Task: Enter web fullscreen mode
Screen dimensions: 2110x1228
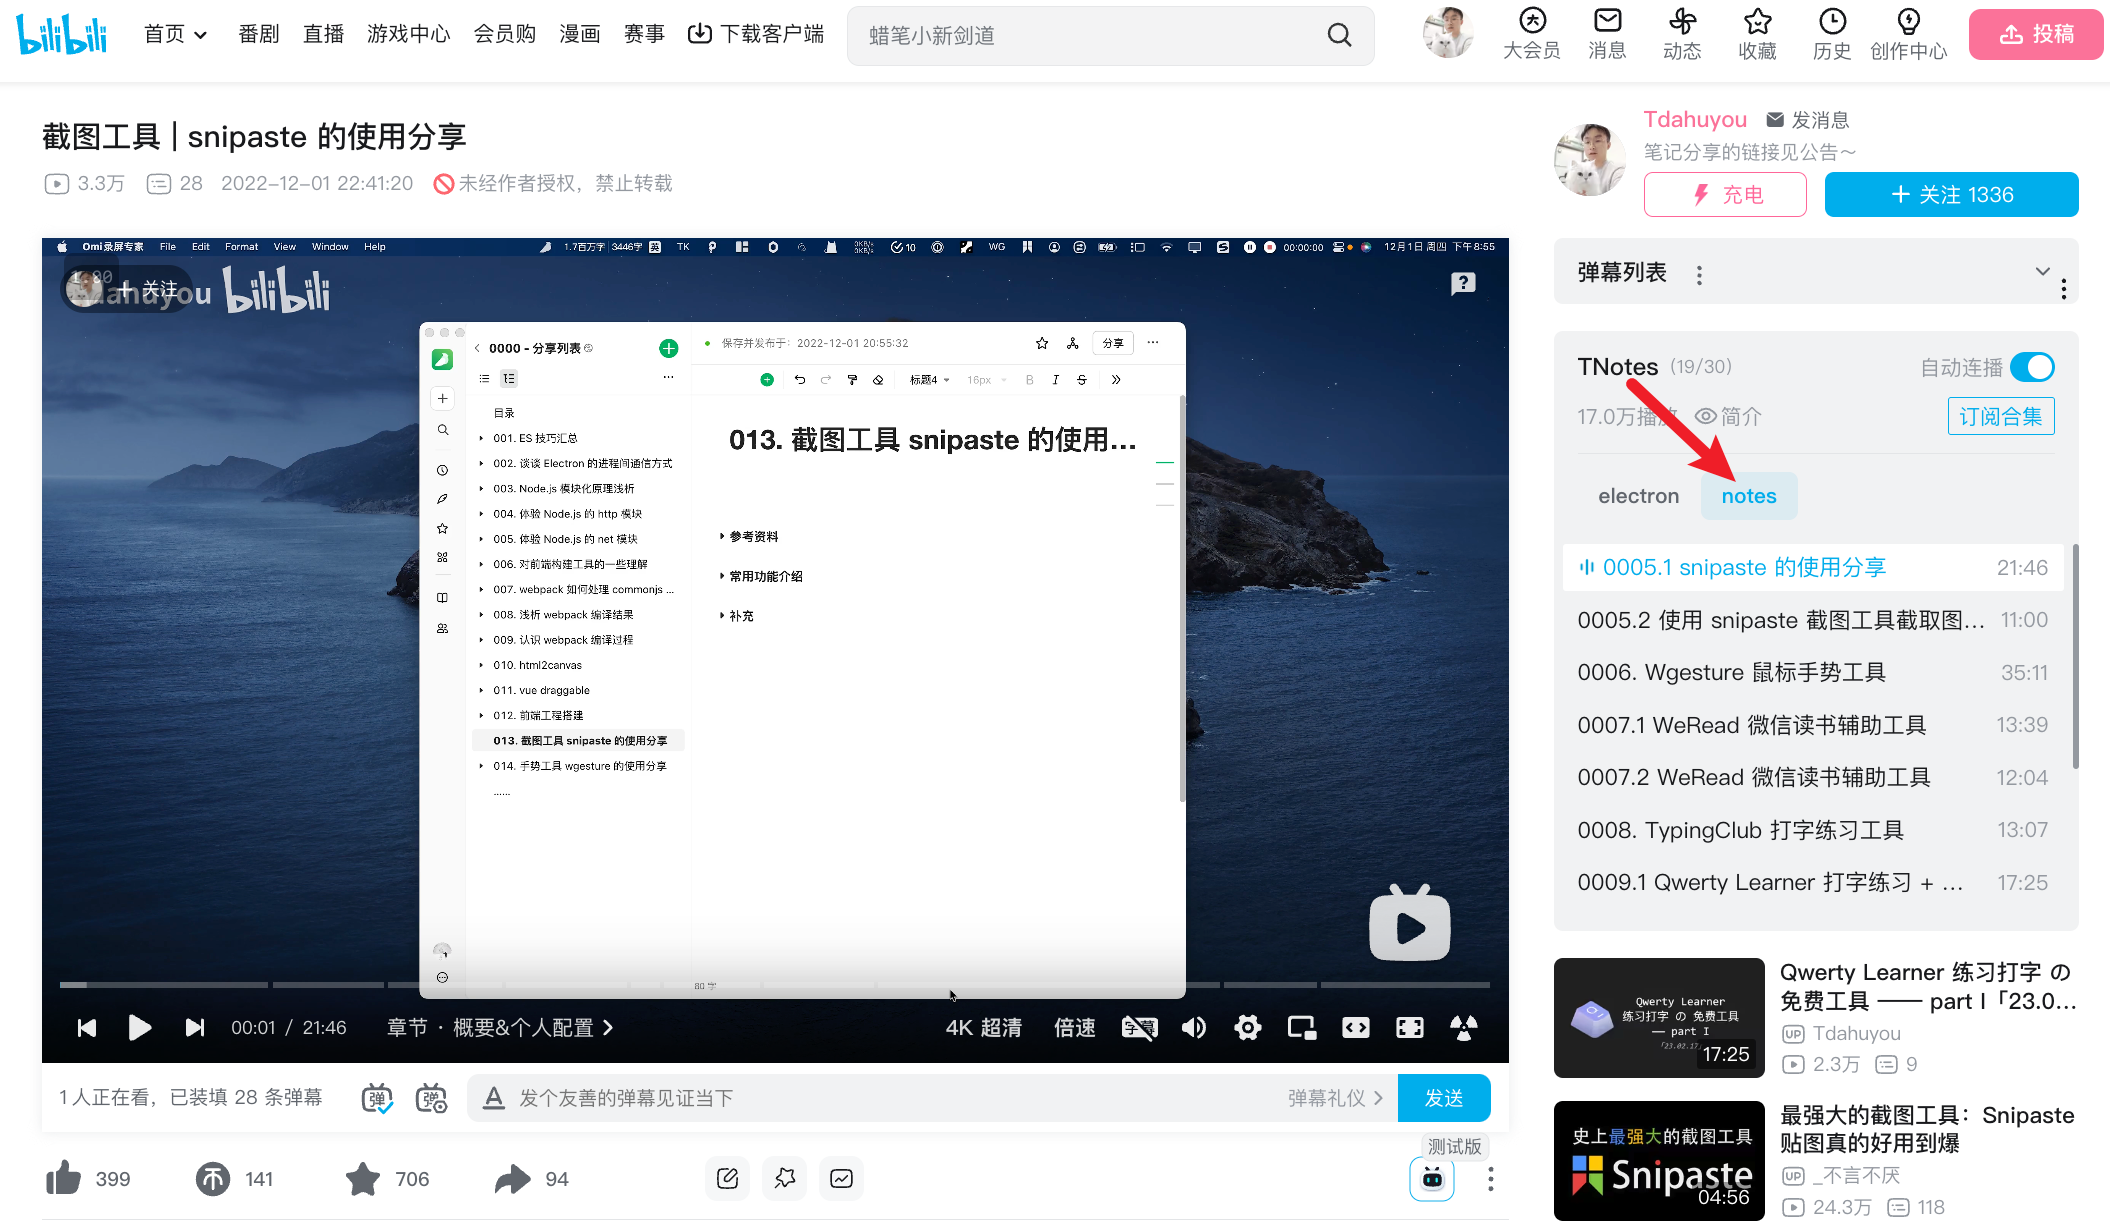Action: click(1410, 1027)
